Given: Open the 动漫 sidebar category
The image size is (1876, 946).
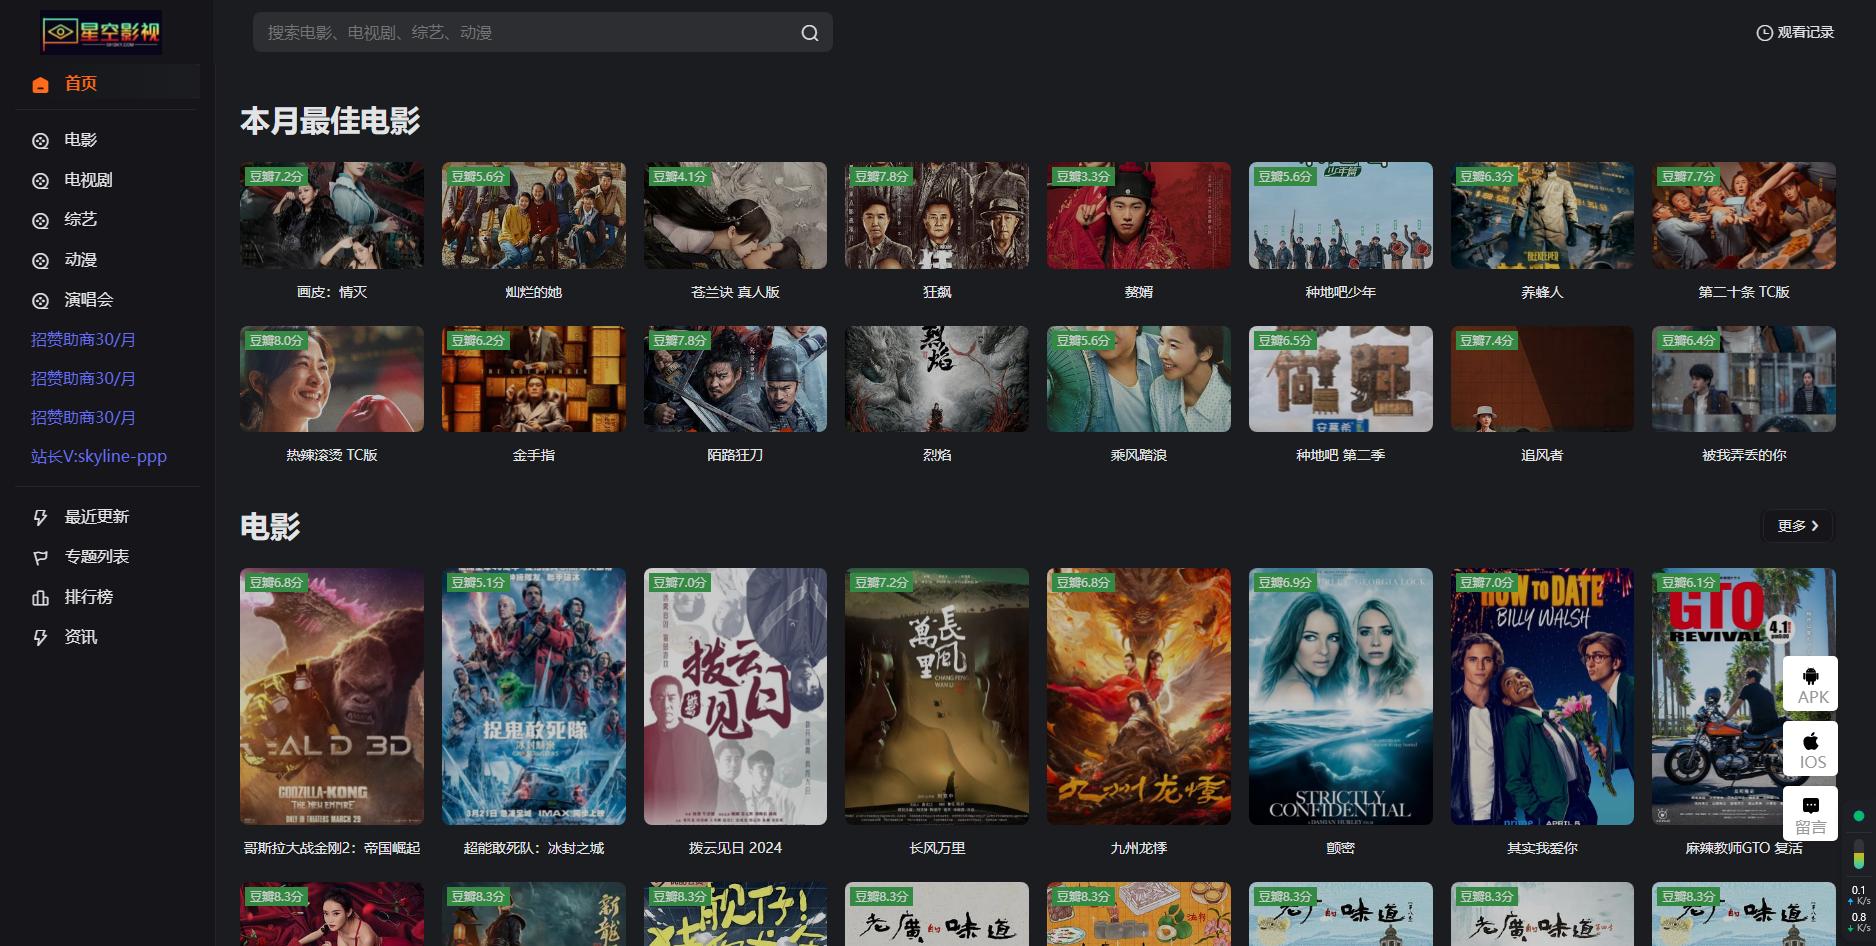Looking at the screenshot, I should coord(80,260).
